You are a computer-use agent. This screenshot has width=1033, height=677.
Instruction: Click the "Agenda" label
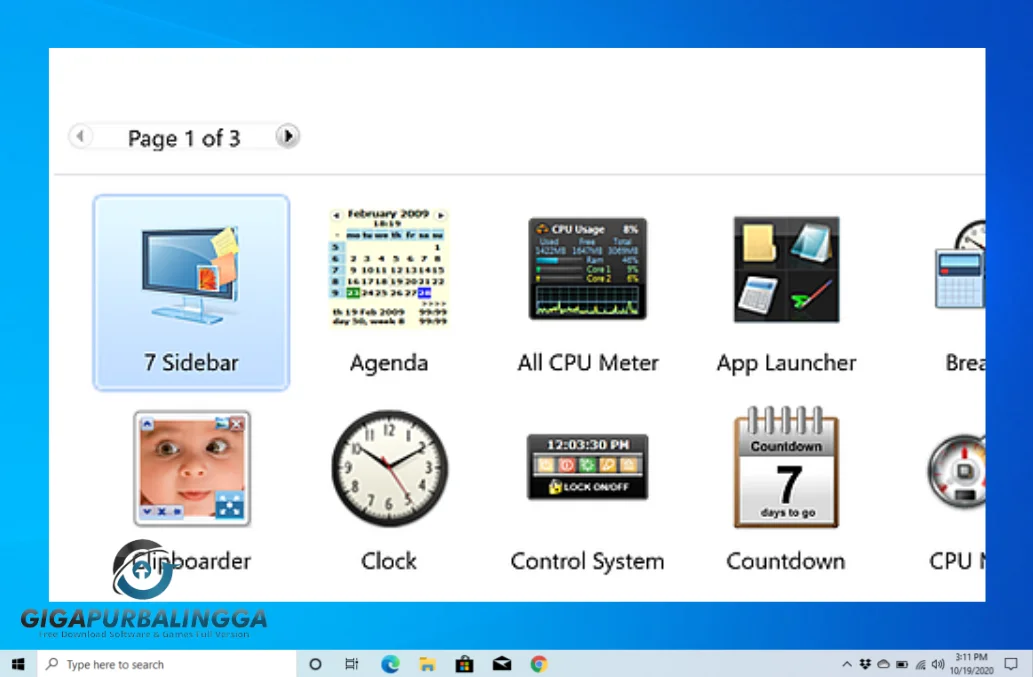pyautogui.click(x=389, y=363)
